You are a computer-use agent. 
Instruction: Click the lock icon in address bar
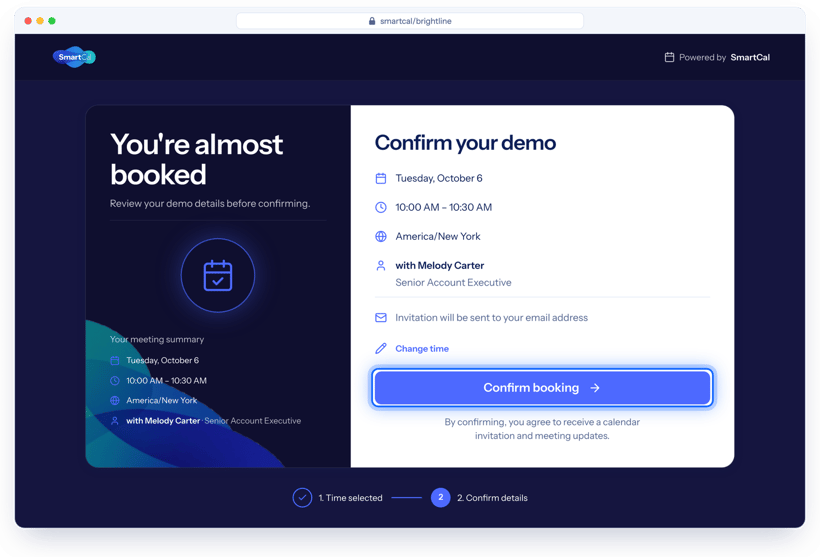[372, 21]
